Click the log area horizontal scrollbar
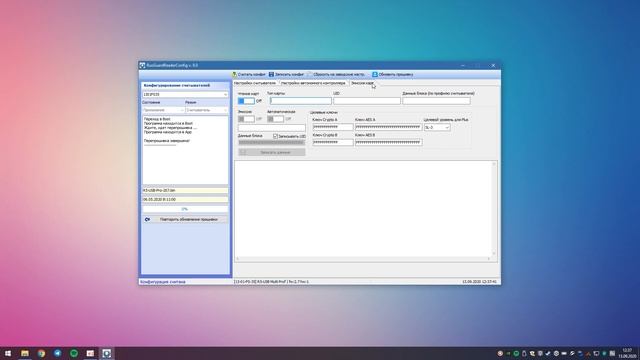640x360 pixels. click(363, 259)
